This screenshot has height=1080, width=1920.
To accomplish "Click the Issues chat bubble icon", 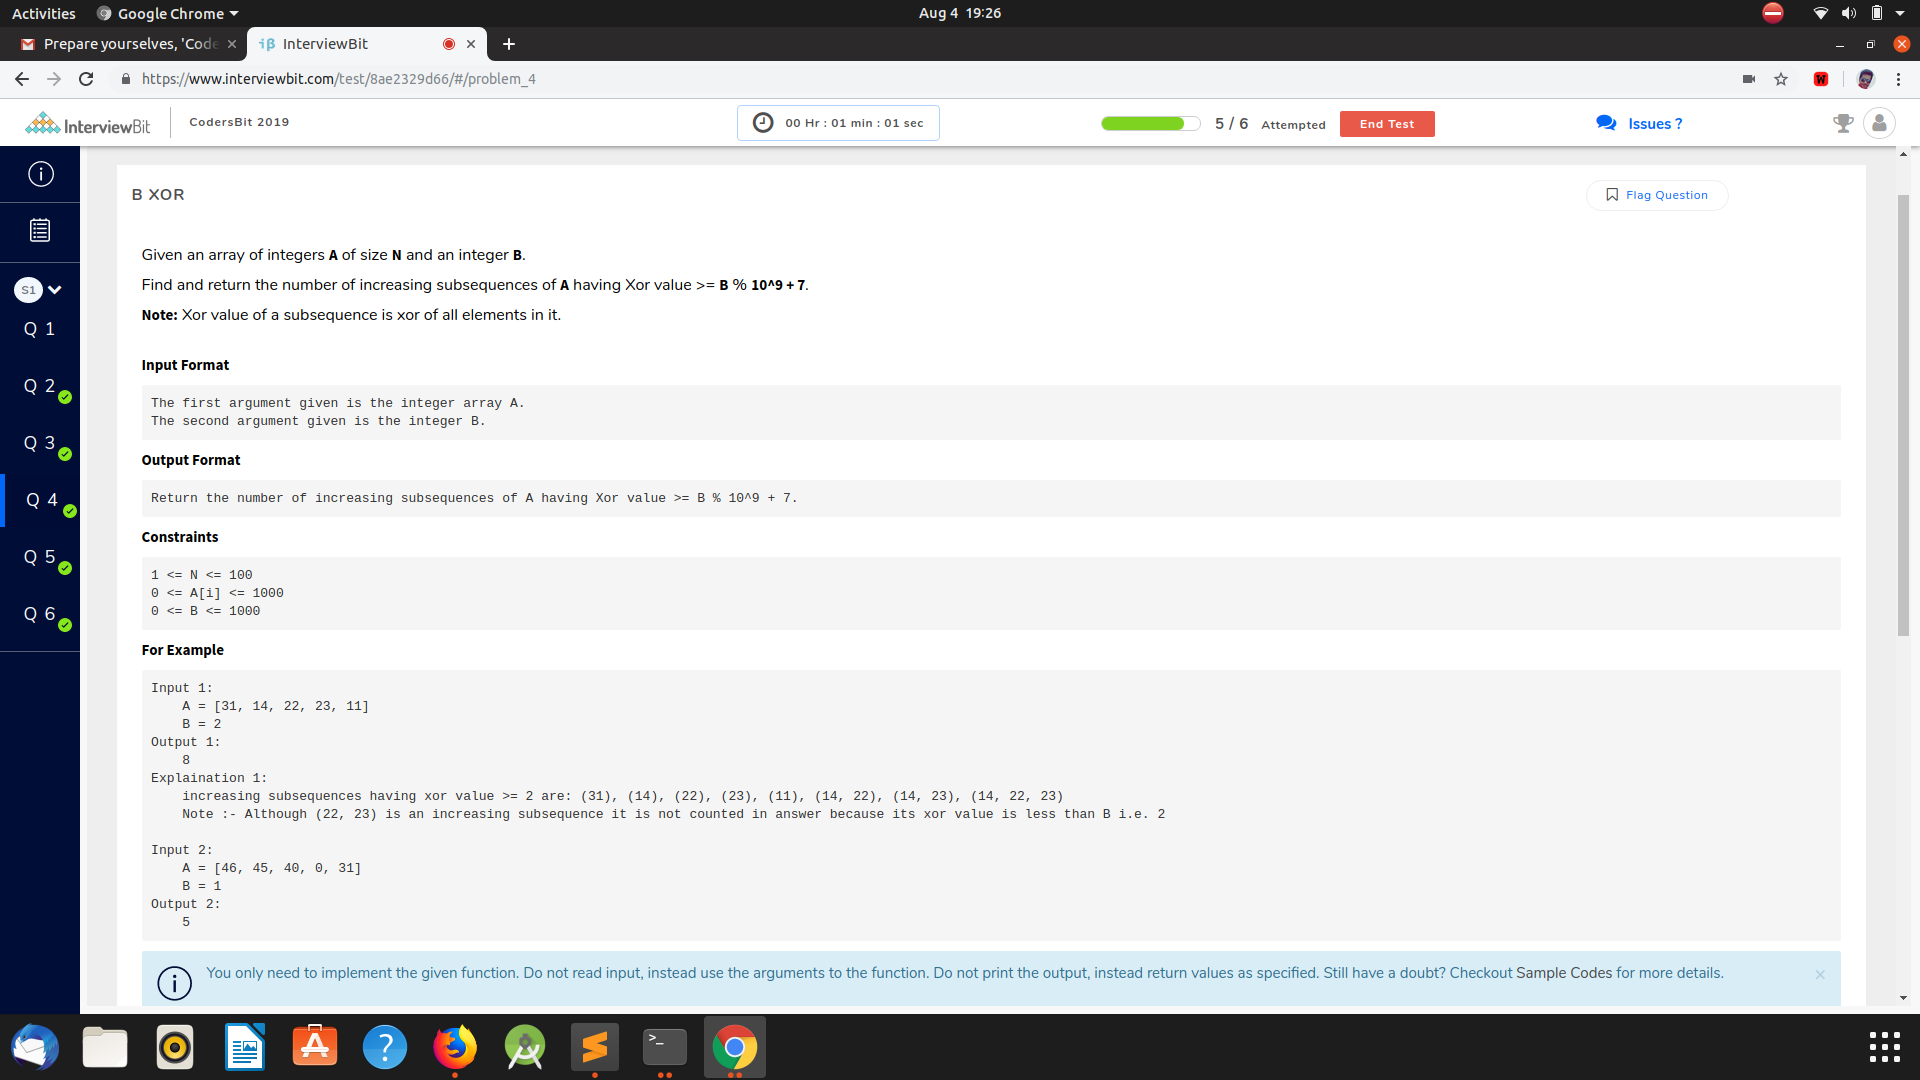I will (x=1606, y=123).
